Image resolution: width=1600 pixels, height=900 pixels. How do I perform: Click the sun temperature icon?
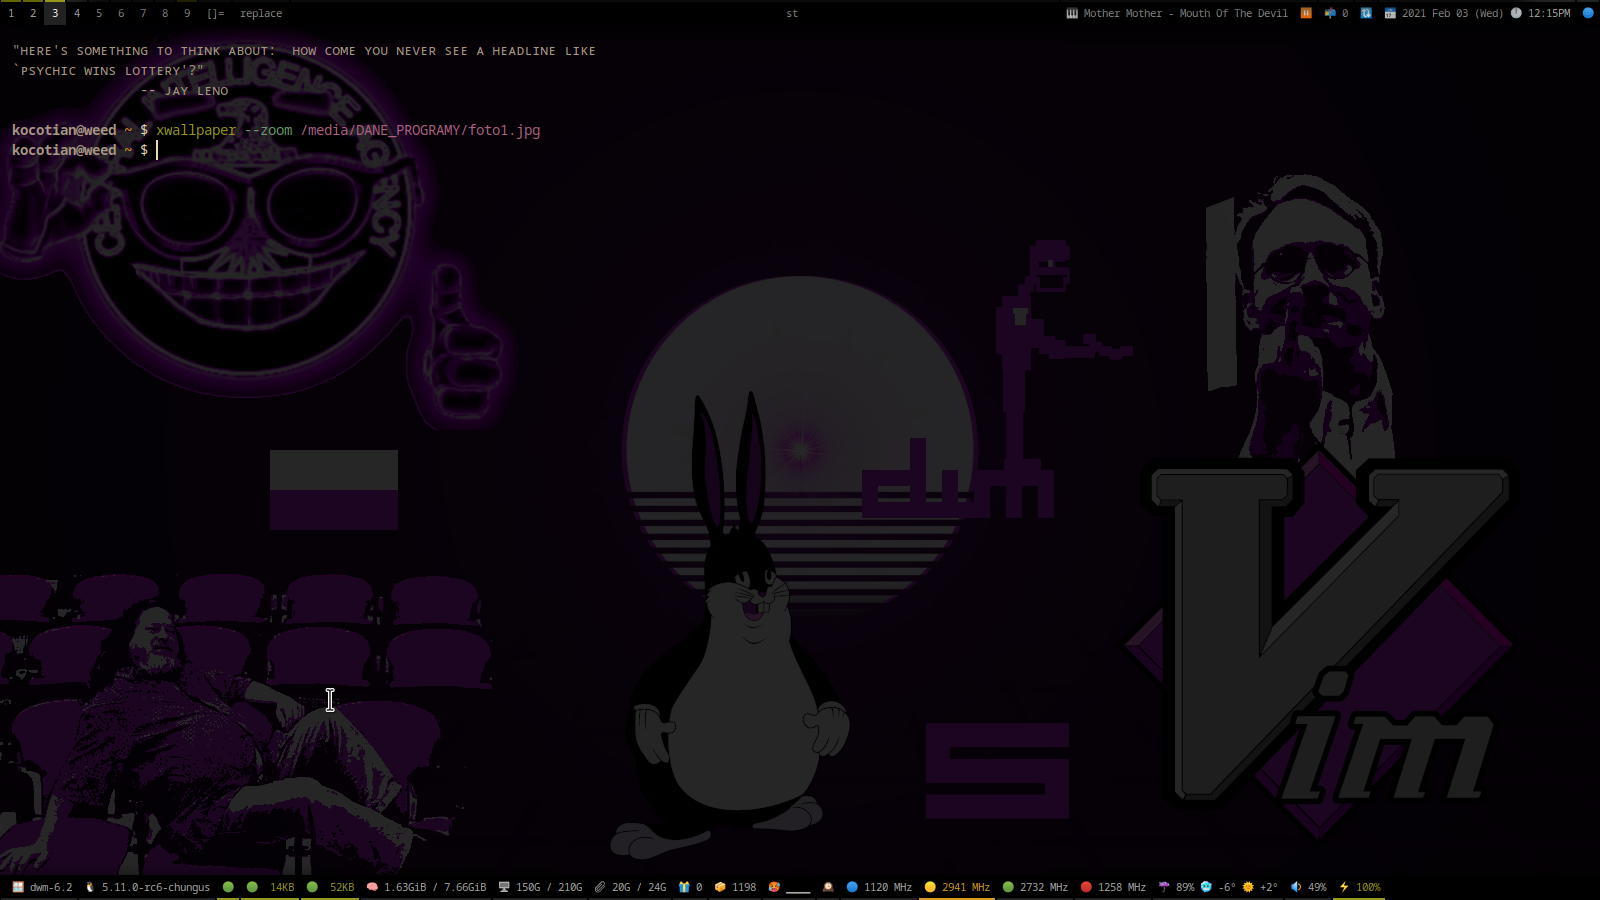(1248, 887)
